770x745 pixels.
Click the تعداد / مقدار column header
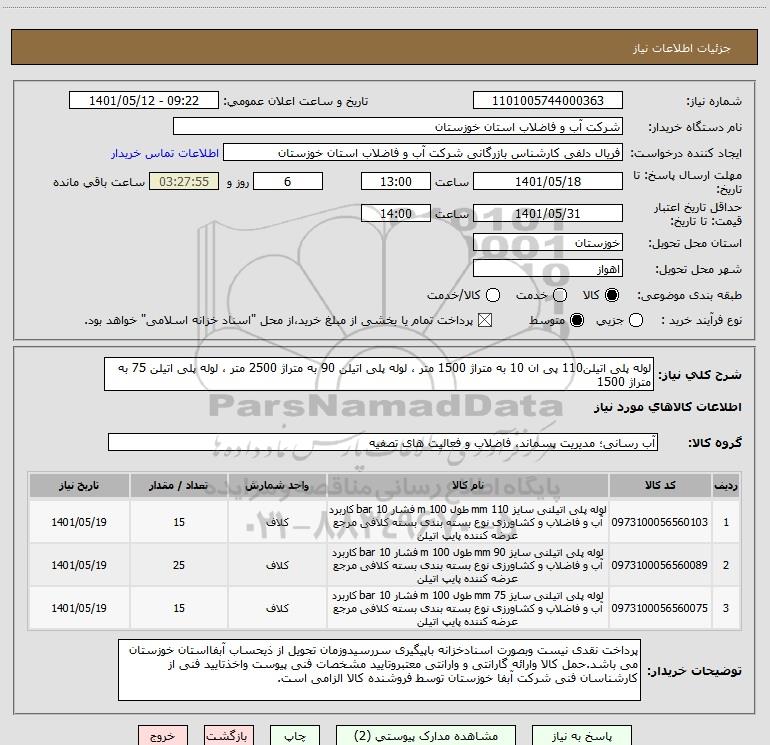pyautogui.click(x=179, y=485)
